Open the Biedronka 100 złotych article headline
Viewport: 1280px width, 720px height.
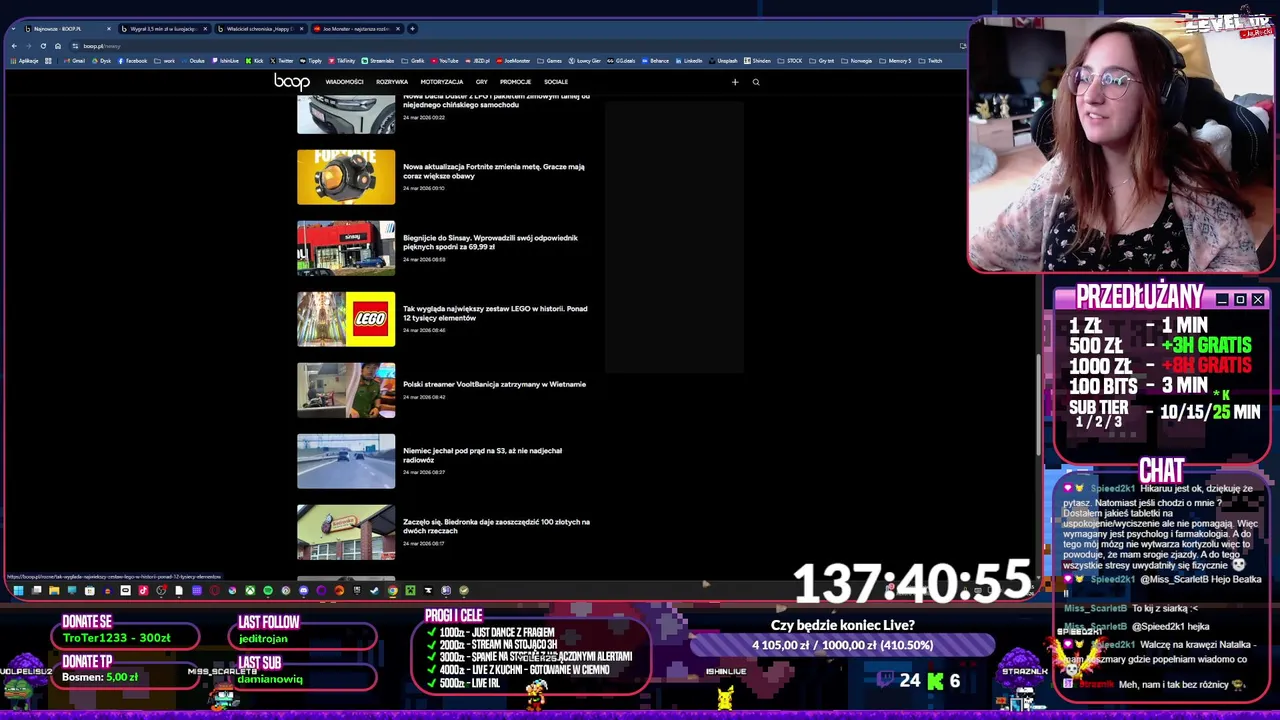[497, 526]
